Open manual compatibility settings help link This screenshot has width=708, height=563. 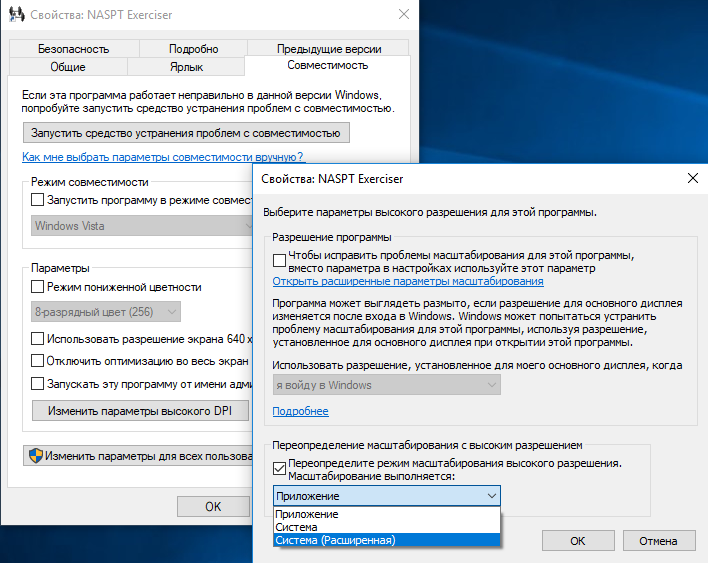click(163, 157)
